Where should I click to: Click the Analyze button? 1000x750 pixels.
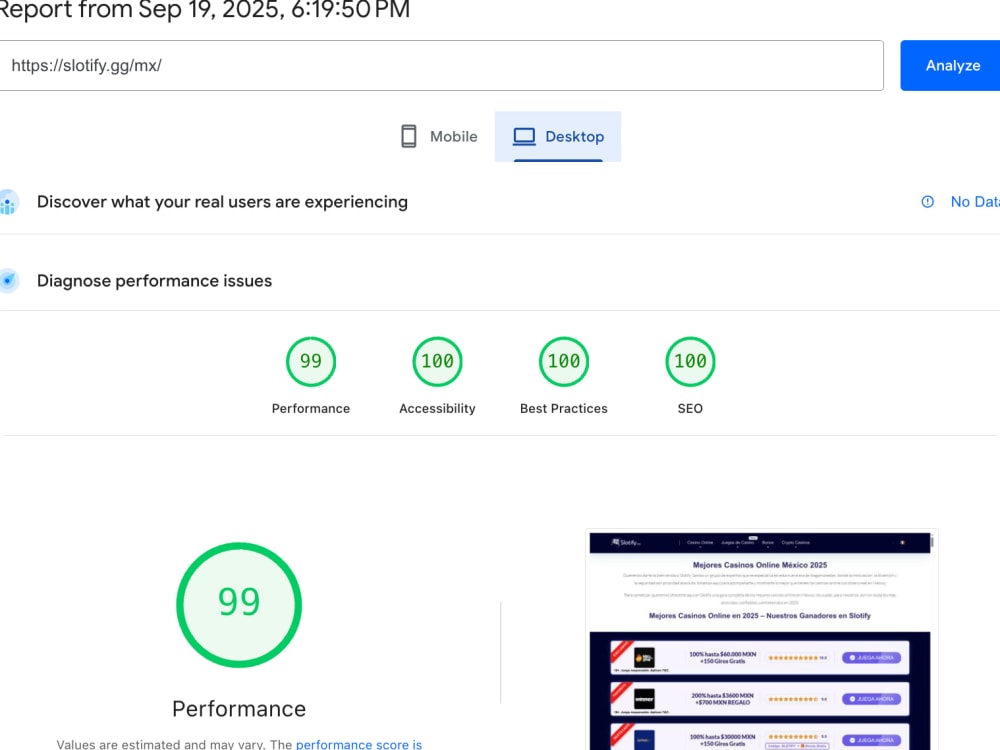(x=952, y=66)
